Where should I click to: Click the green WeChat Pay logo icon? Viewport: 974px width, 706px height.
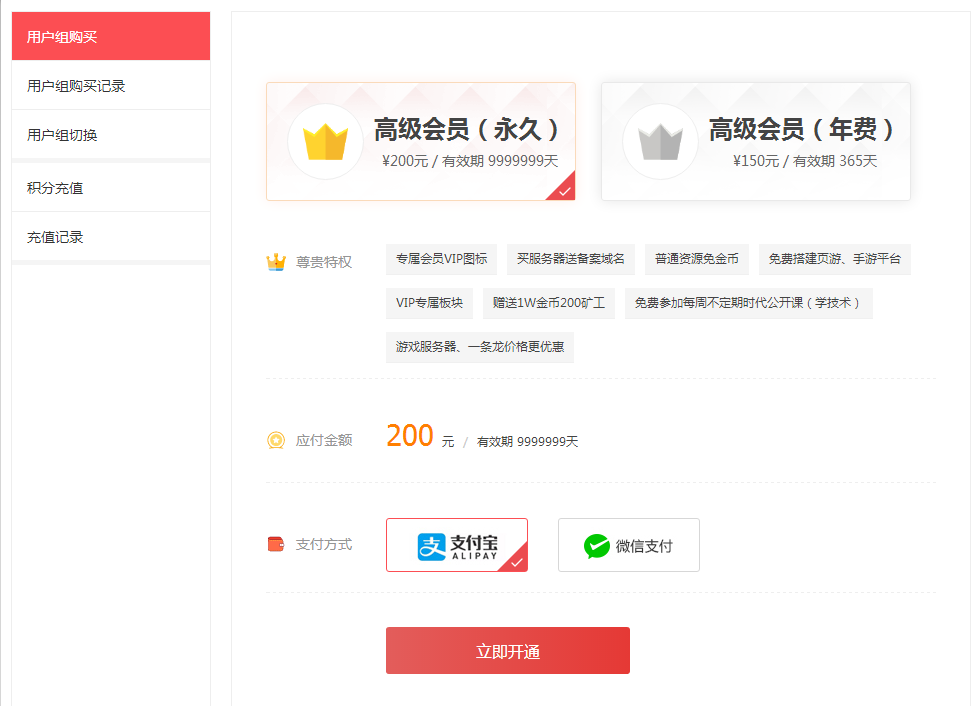[597, 546]
